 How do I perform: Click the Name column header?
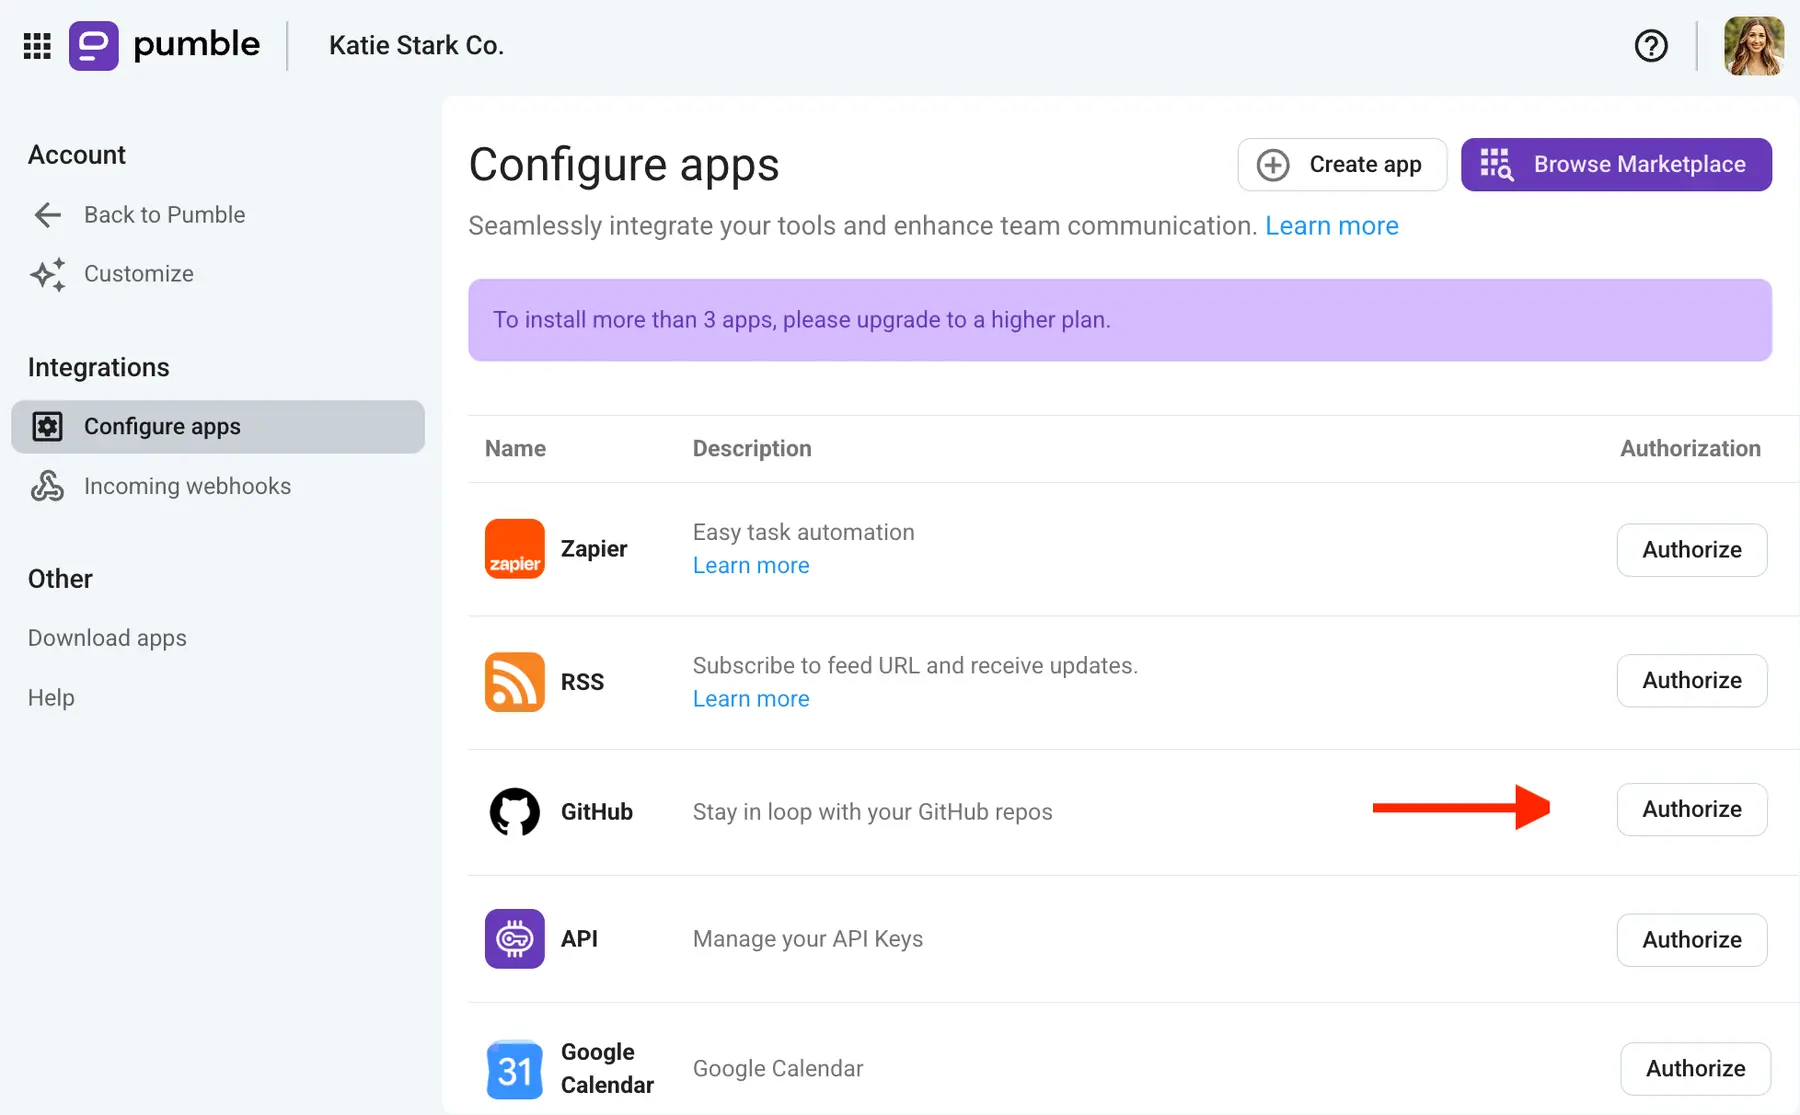click(515, 449)
